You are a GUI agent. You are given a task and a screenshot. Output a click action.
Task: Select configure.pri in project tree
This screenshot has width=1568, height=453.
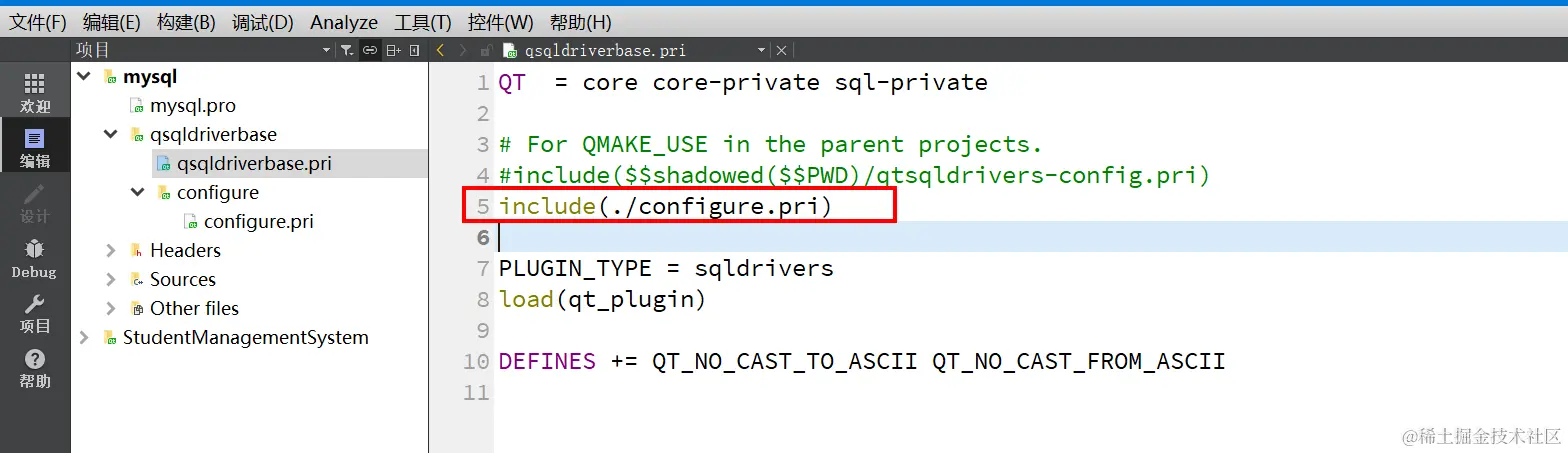coord(259,221)
